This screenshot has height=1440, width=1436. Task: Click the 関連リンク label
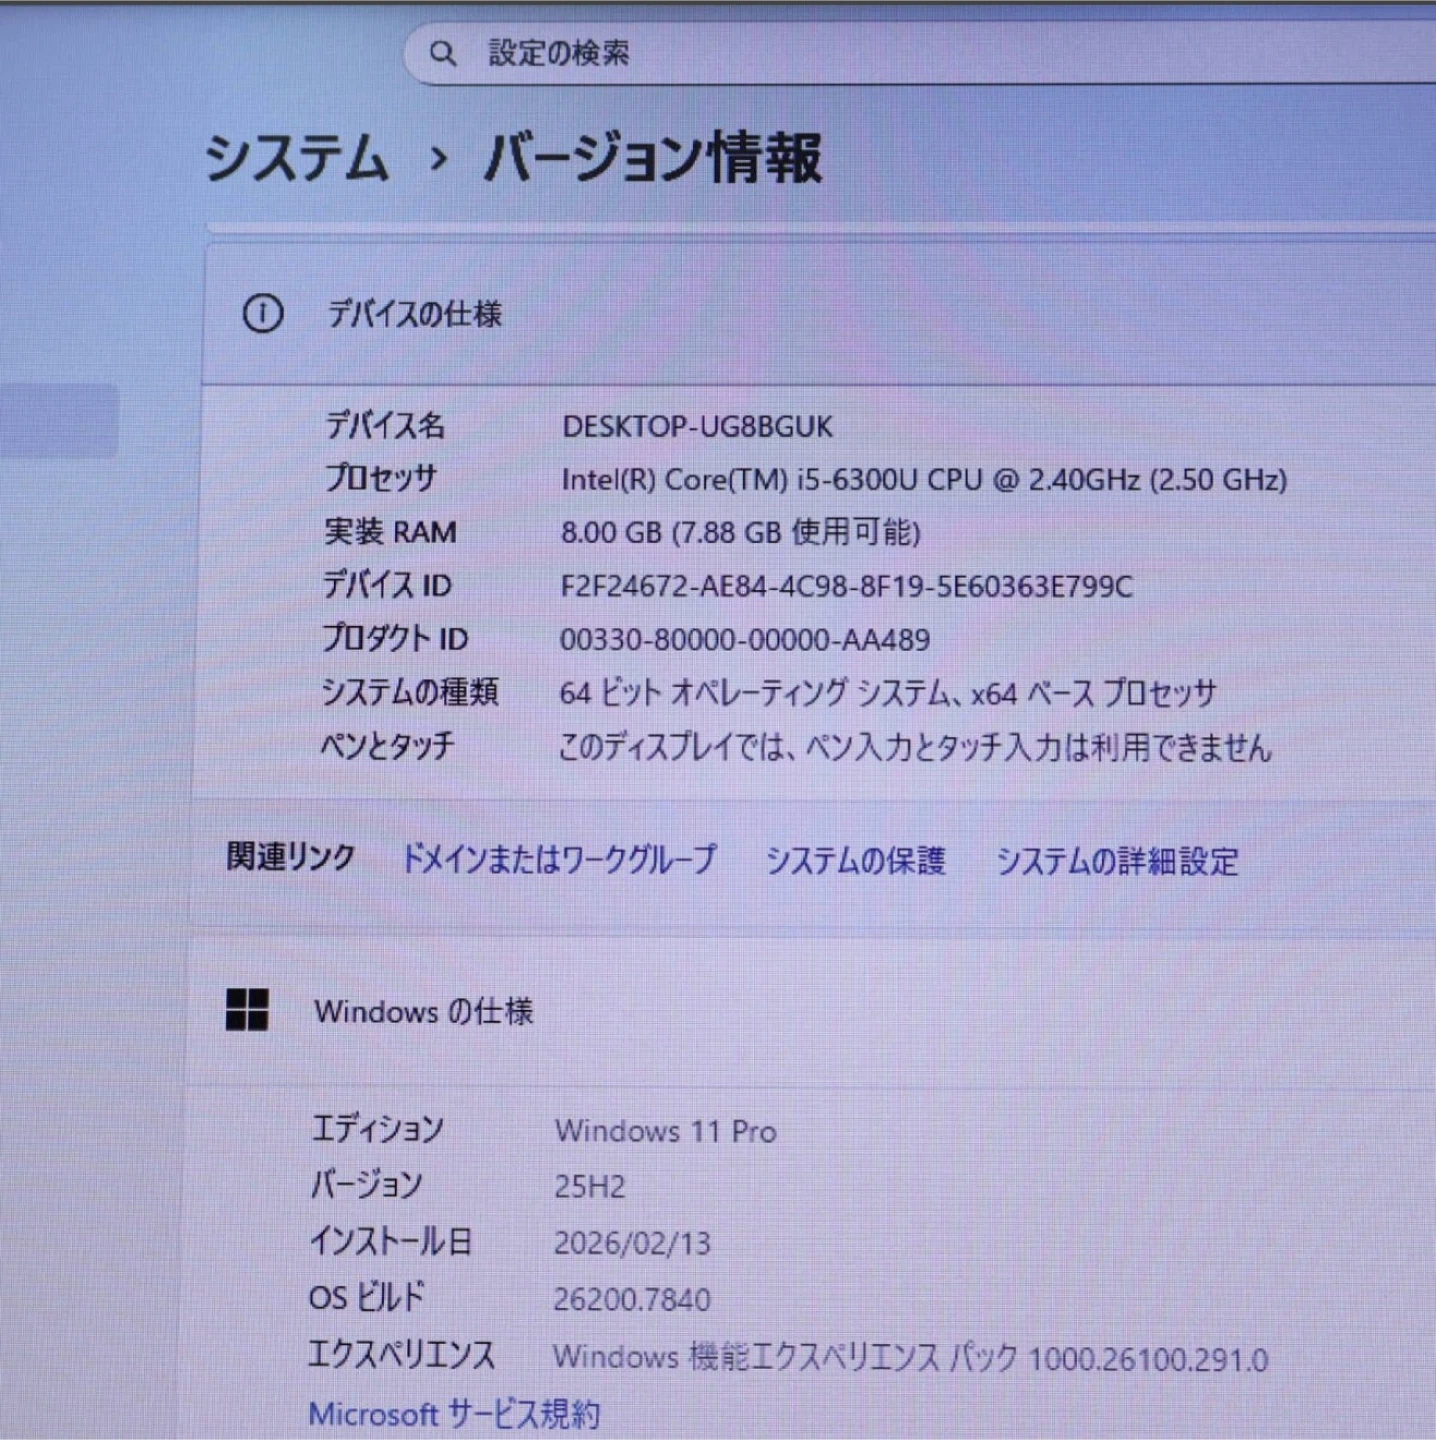(x=291, y=857)
